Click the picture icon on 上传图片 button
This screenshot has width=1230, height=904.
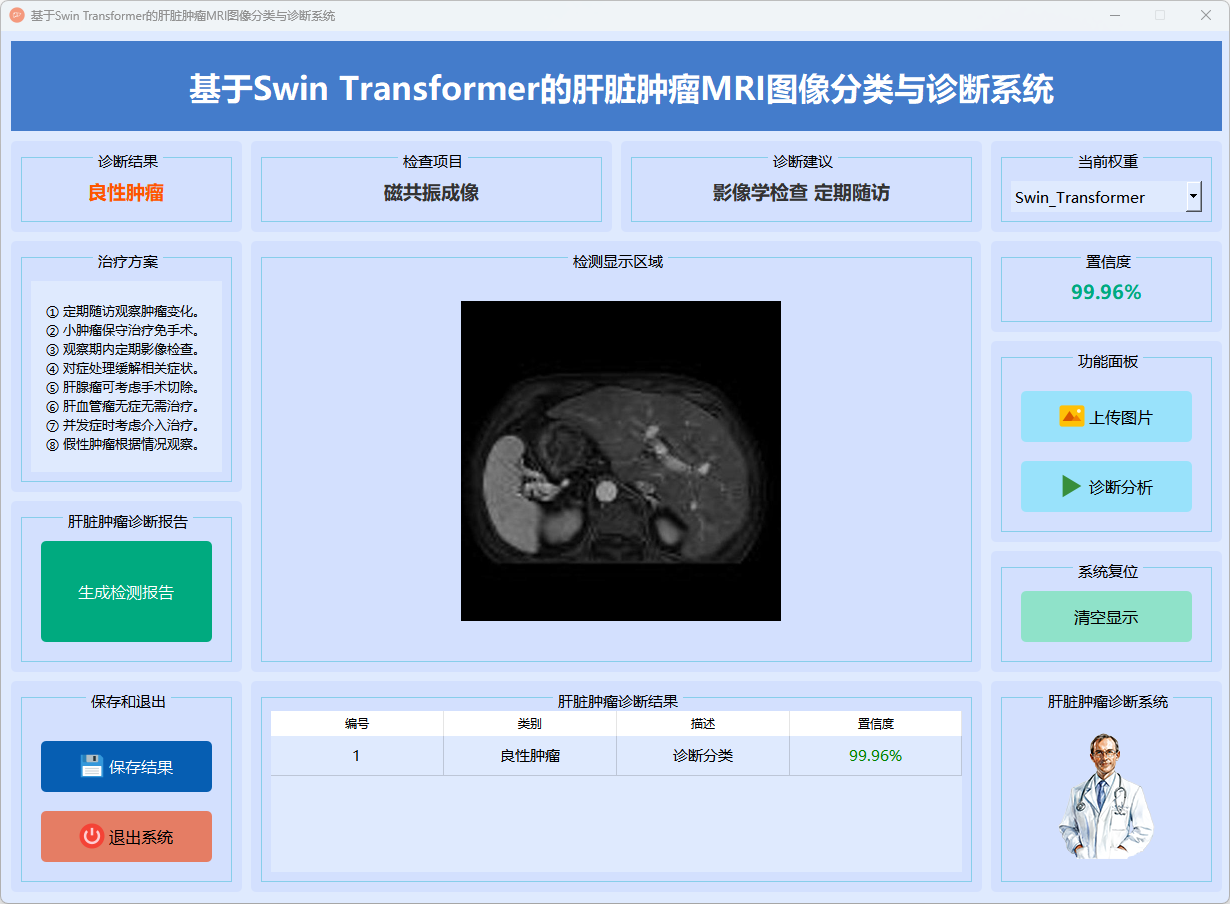click(x=1071, y=417)
